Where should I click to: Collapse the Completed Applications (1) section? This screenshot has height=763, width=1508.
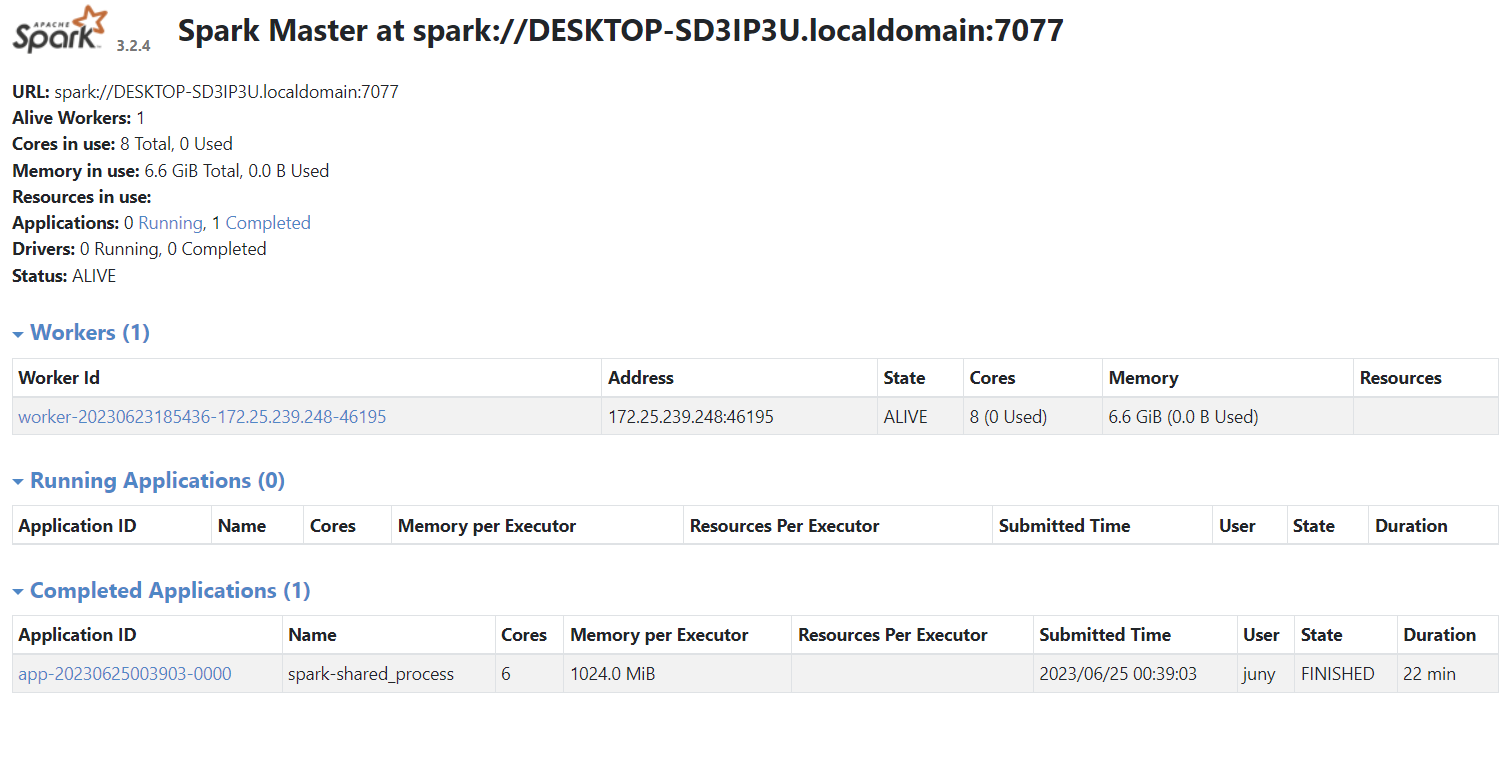point(162,591)
